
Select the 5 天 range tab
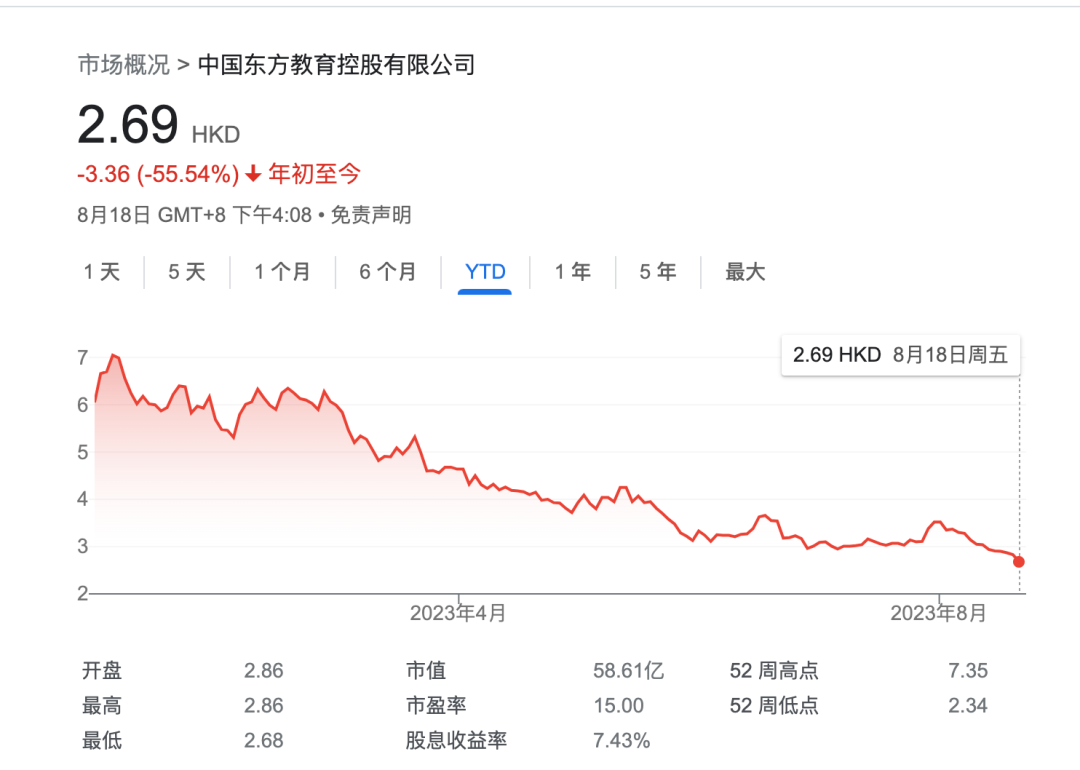[187, 271]
